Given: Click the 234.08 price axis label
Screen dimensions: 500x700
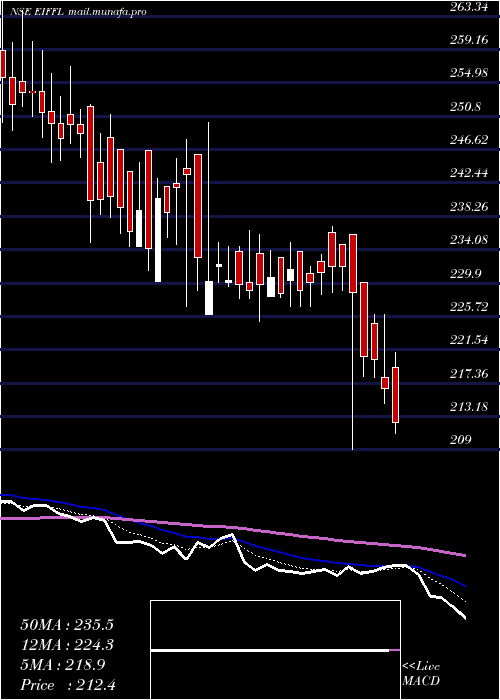Looking at the screenshot, I should coord(469,240).
